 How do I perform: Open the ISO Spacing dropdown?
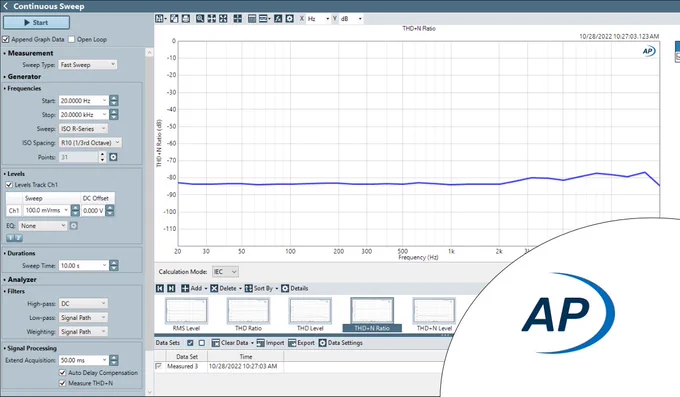(x=90, y=142)
